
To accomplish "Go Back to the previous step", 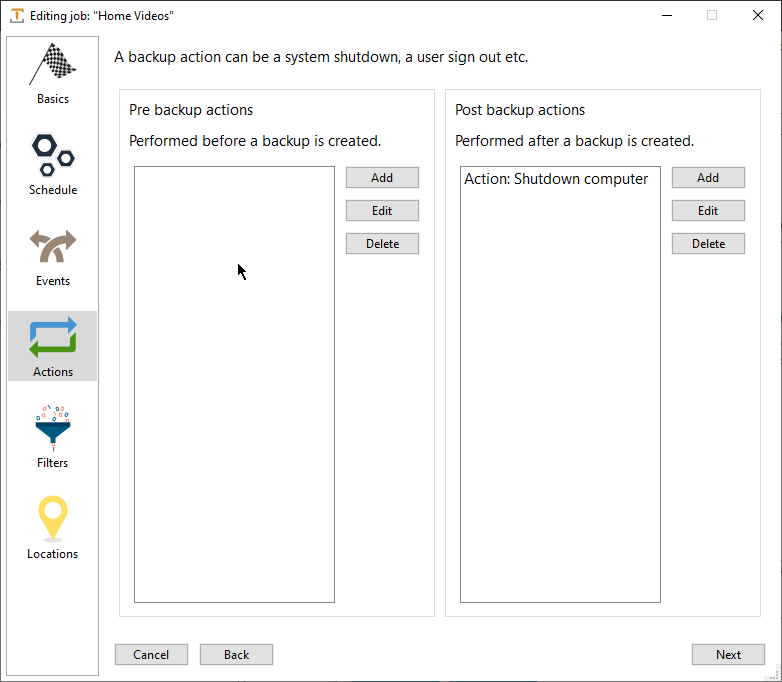I will pyautogui.click(x=236, y=655).
